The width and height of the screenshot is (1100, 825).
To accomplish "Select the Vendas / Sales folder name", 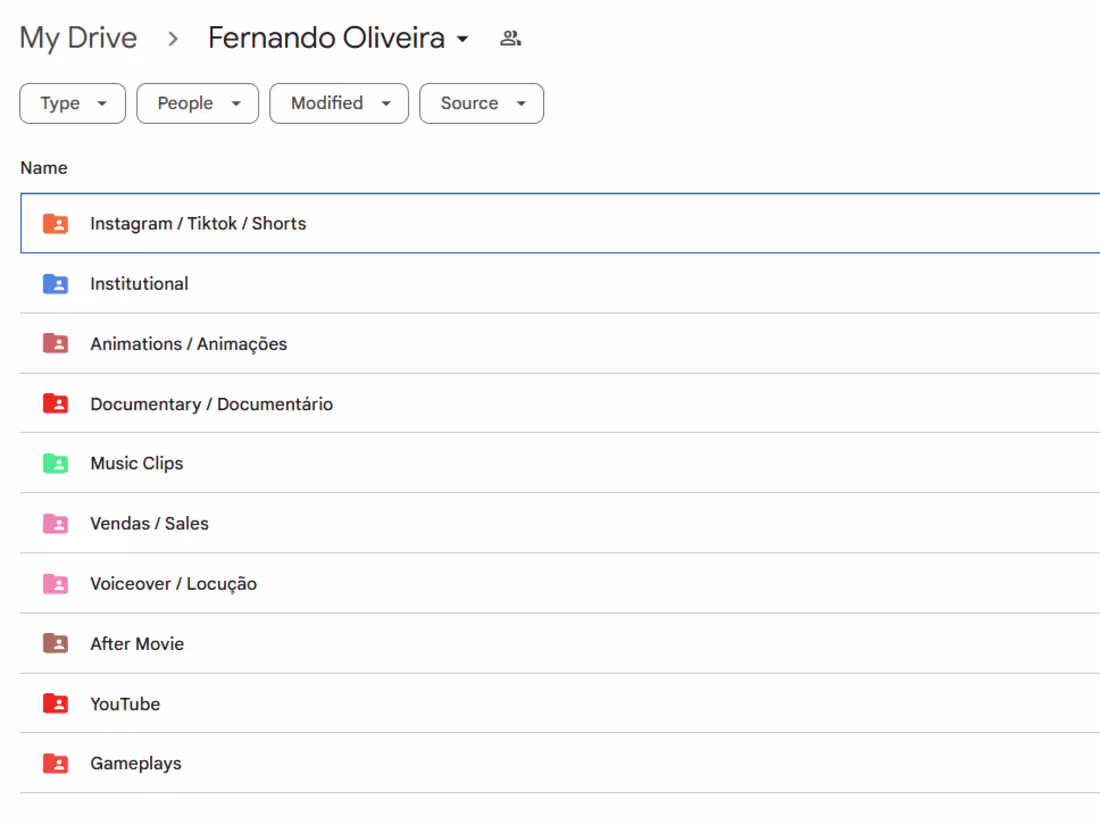I will pos(149,524).
